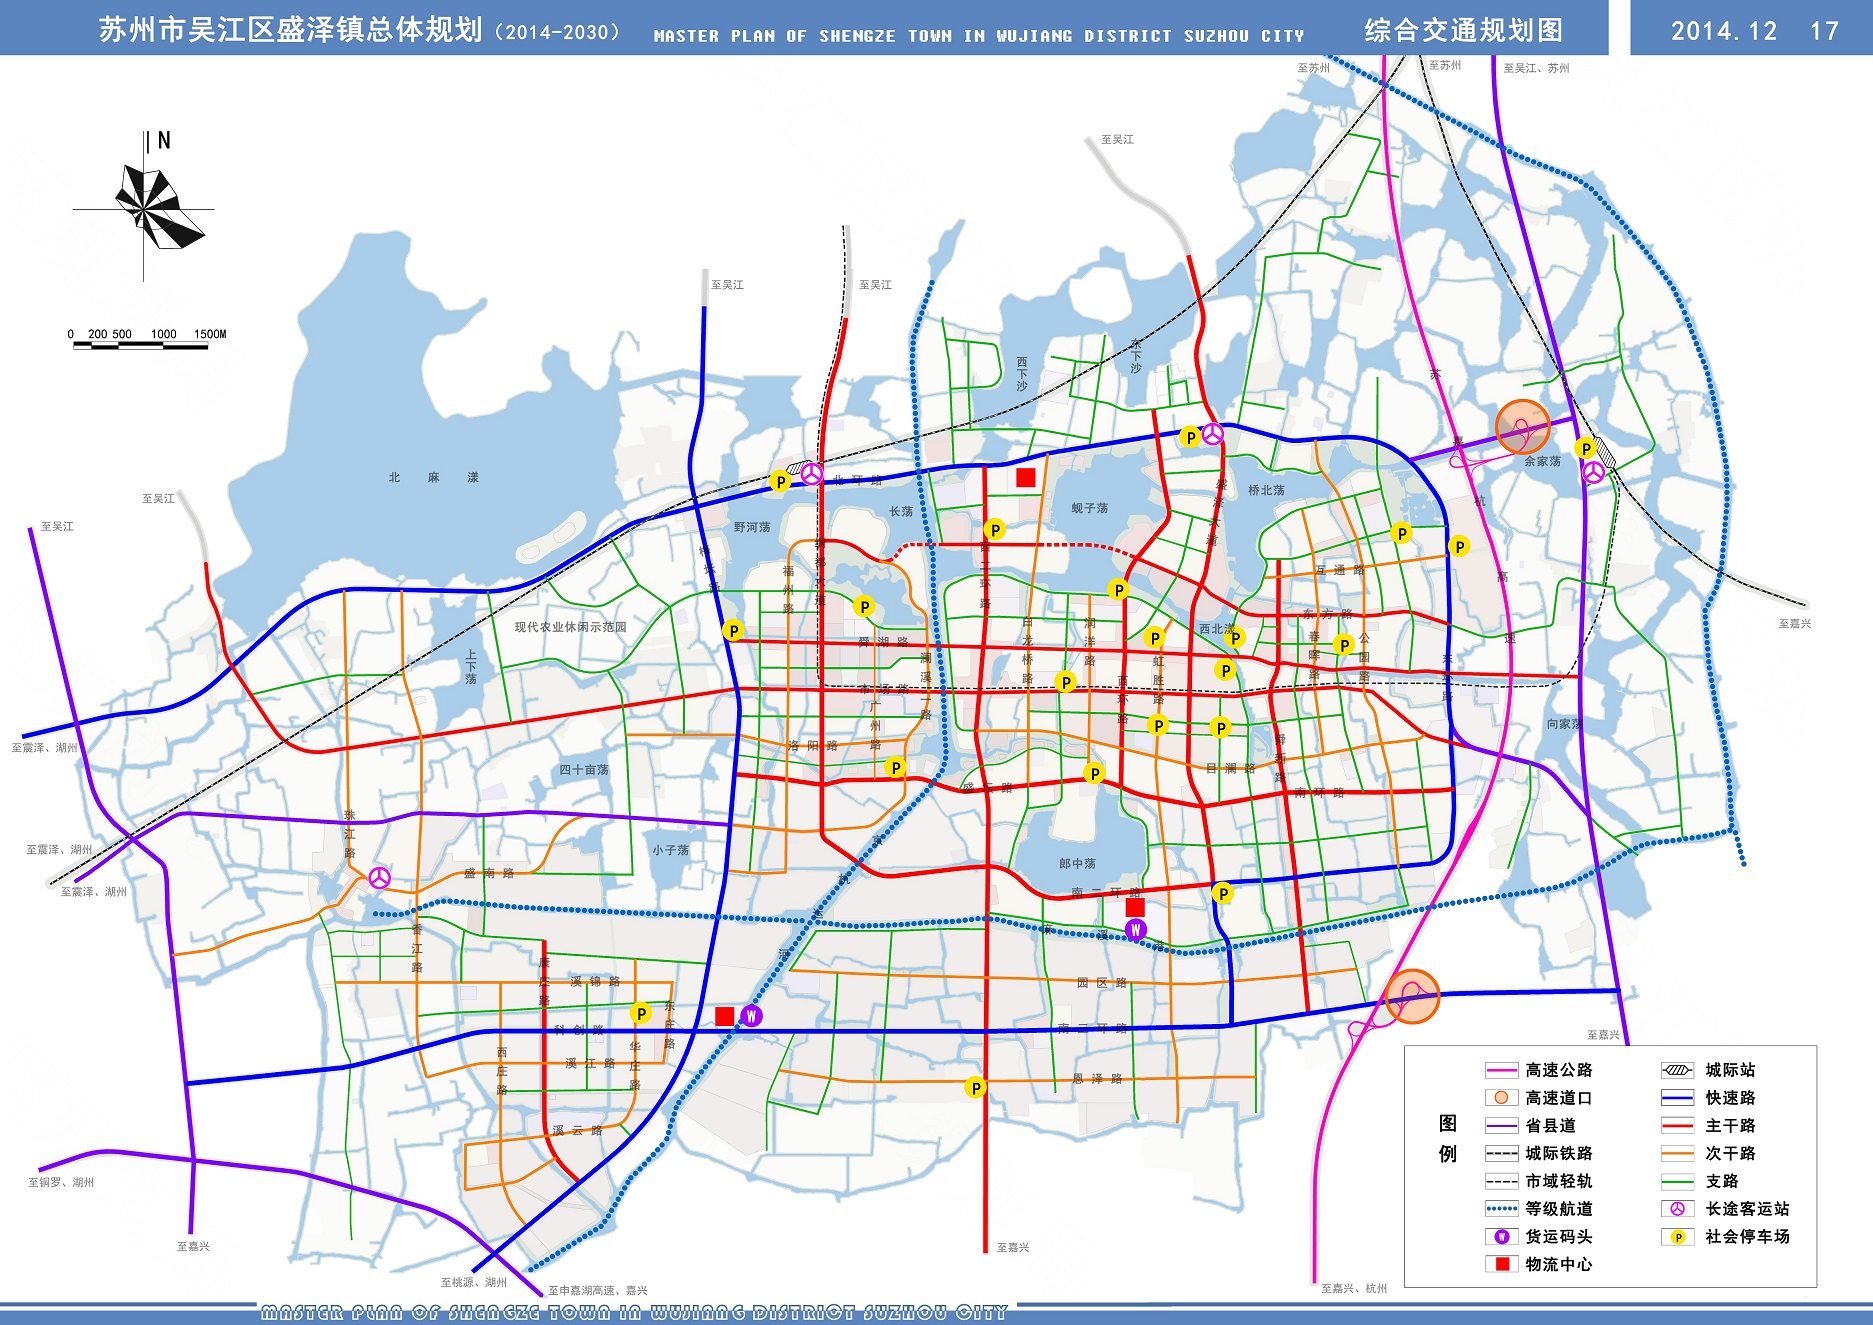This screenshot has height=1325, width=1873.
Task: Click the 货运码头 W symbol in the legend
Action: point(1501,1237)
